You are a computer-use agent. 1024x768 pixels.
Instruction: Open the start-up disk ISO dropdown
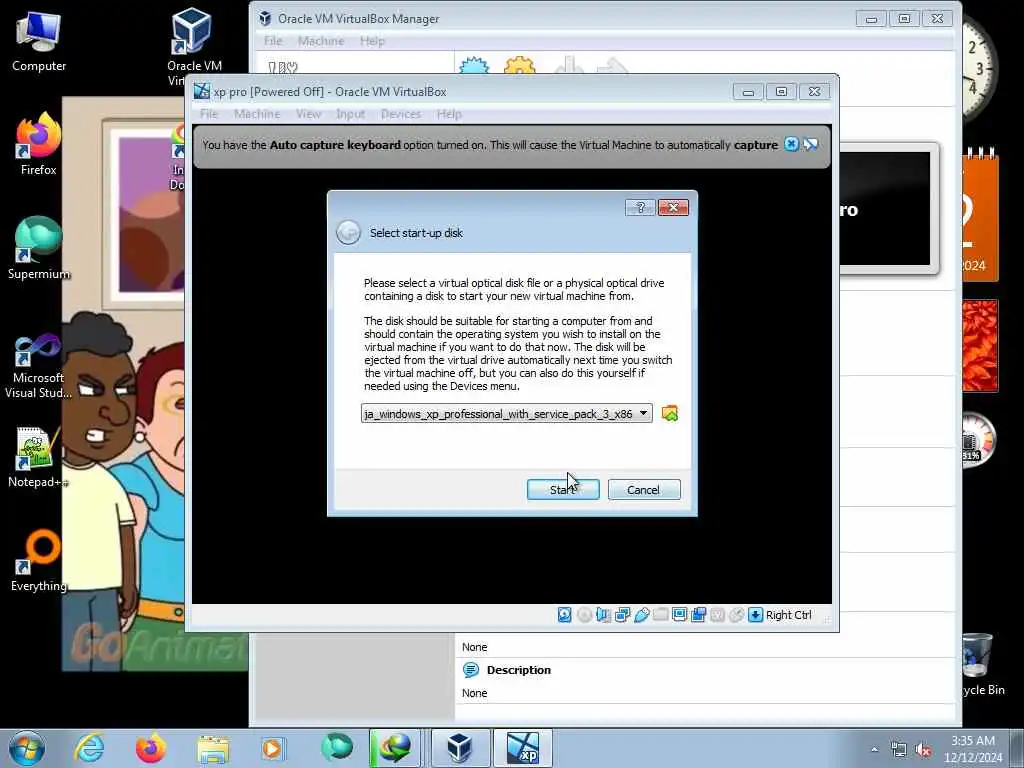pyautogui.click(x=506, y=413)
